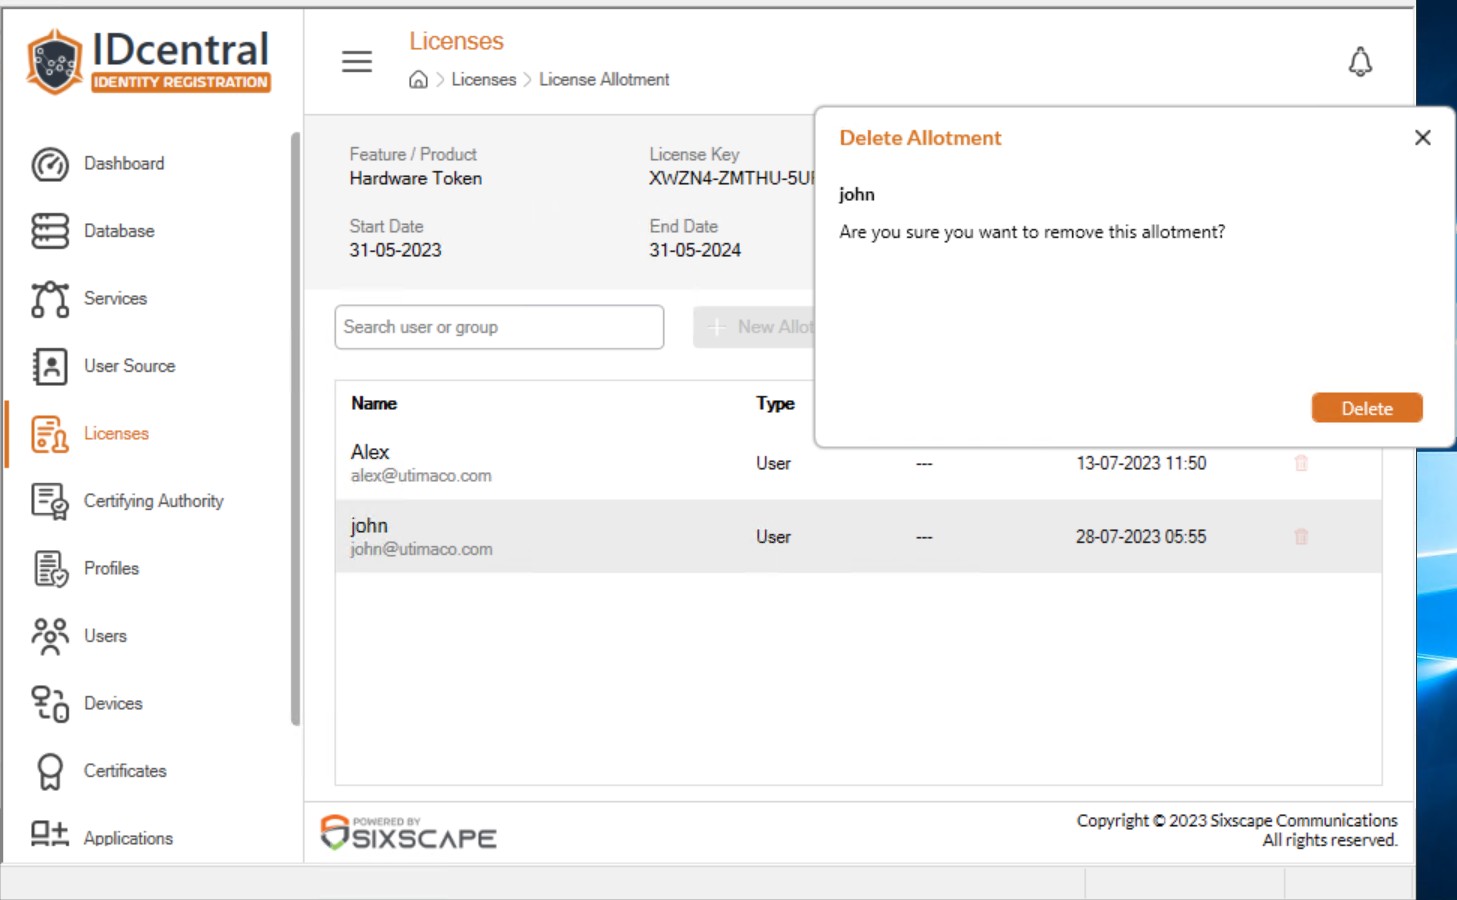
Task: Click the copyright notice text
Action: point(1237,831)
